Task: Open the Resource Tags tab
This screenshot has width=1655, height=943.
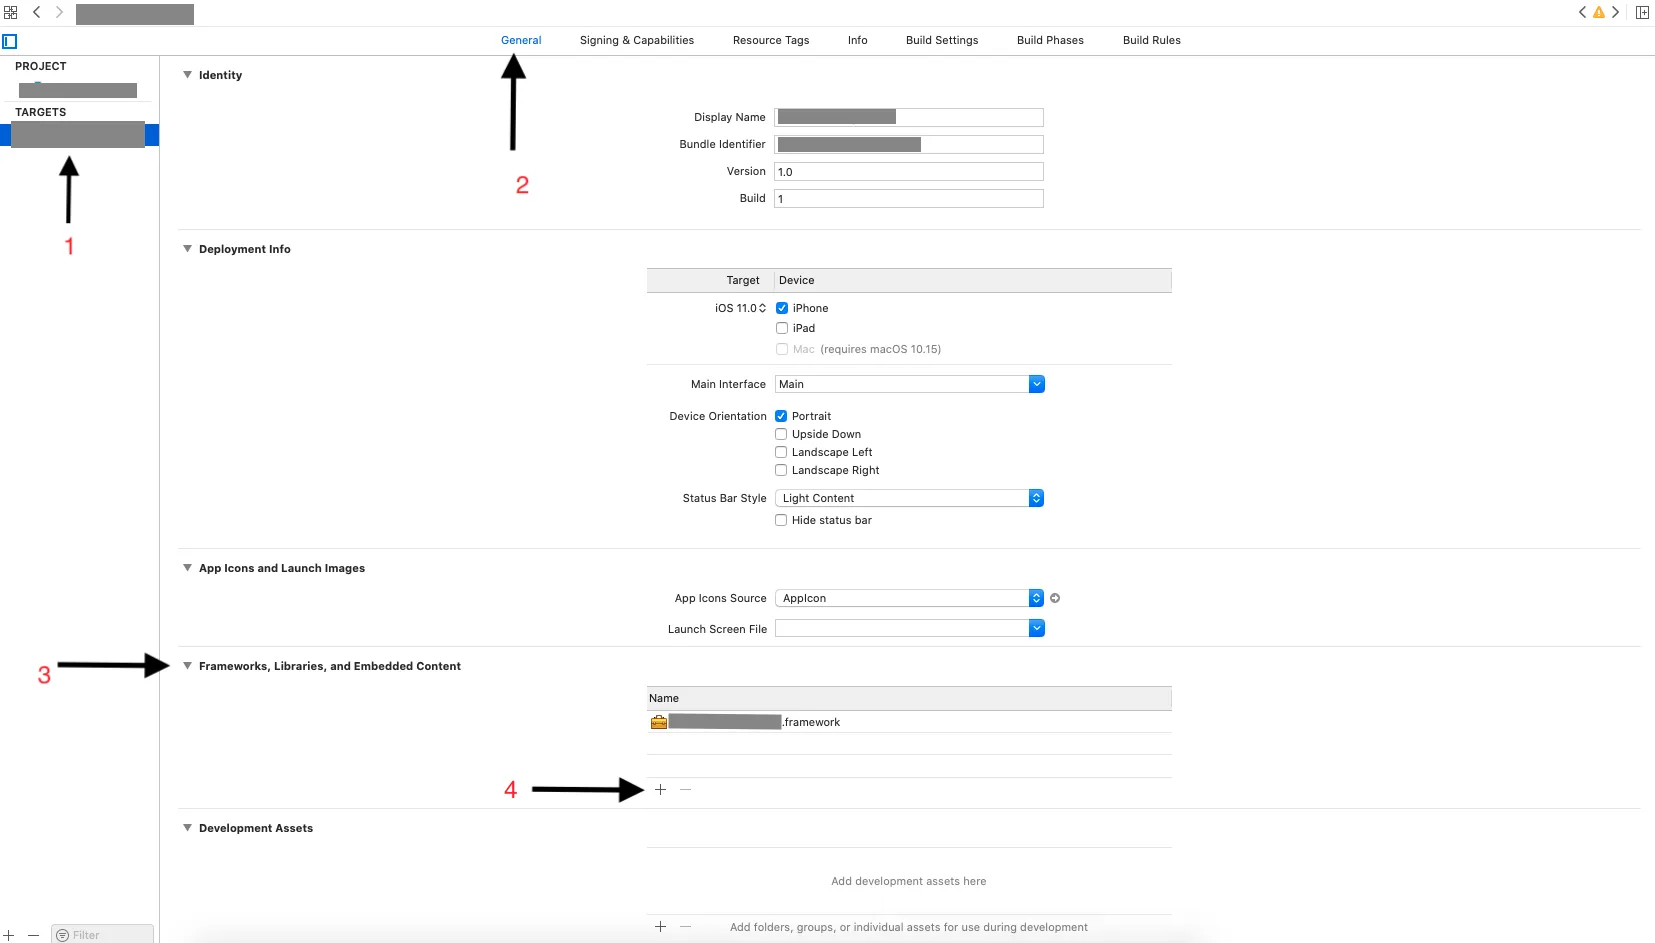Action: click(771, 41)
